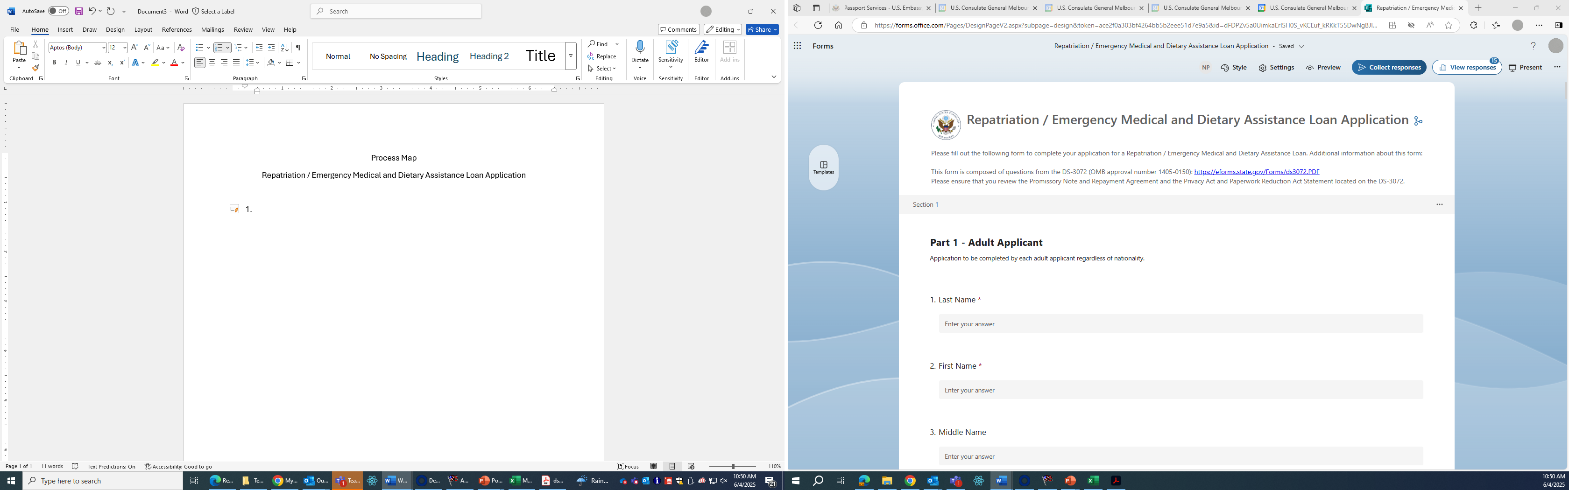The height and width of the screenshot is (490, 1569).
Task: Click the Format Painter icon
Action: pos(36,68)
